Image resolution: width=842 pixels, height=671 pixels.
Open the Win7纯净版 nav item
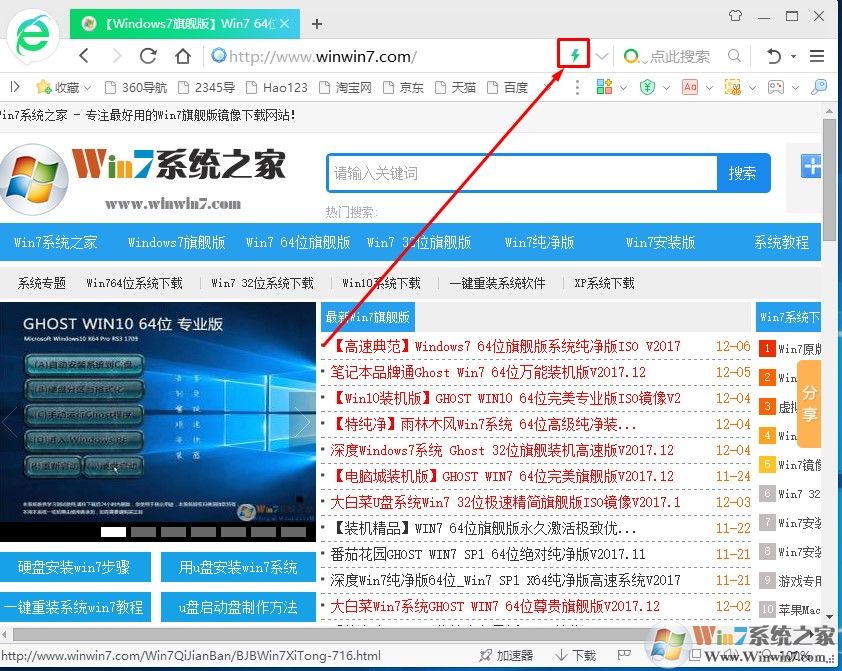[539, 243]
